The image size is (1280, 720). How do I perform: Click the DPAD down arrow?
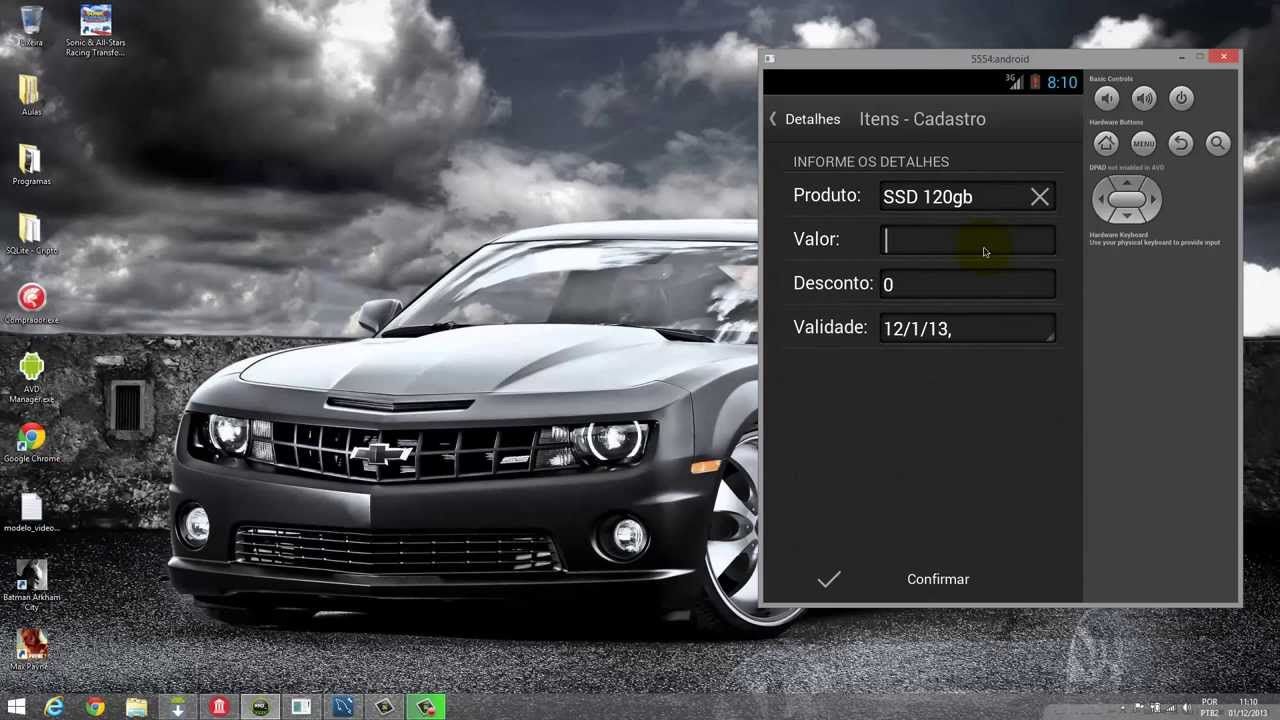coord(1127,216)
